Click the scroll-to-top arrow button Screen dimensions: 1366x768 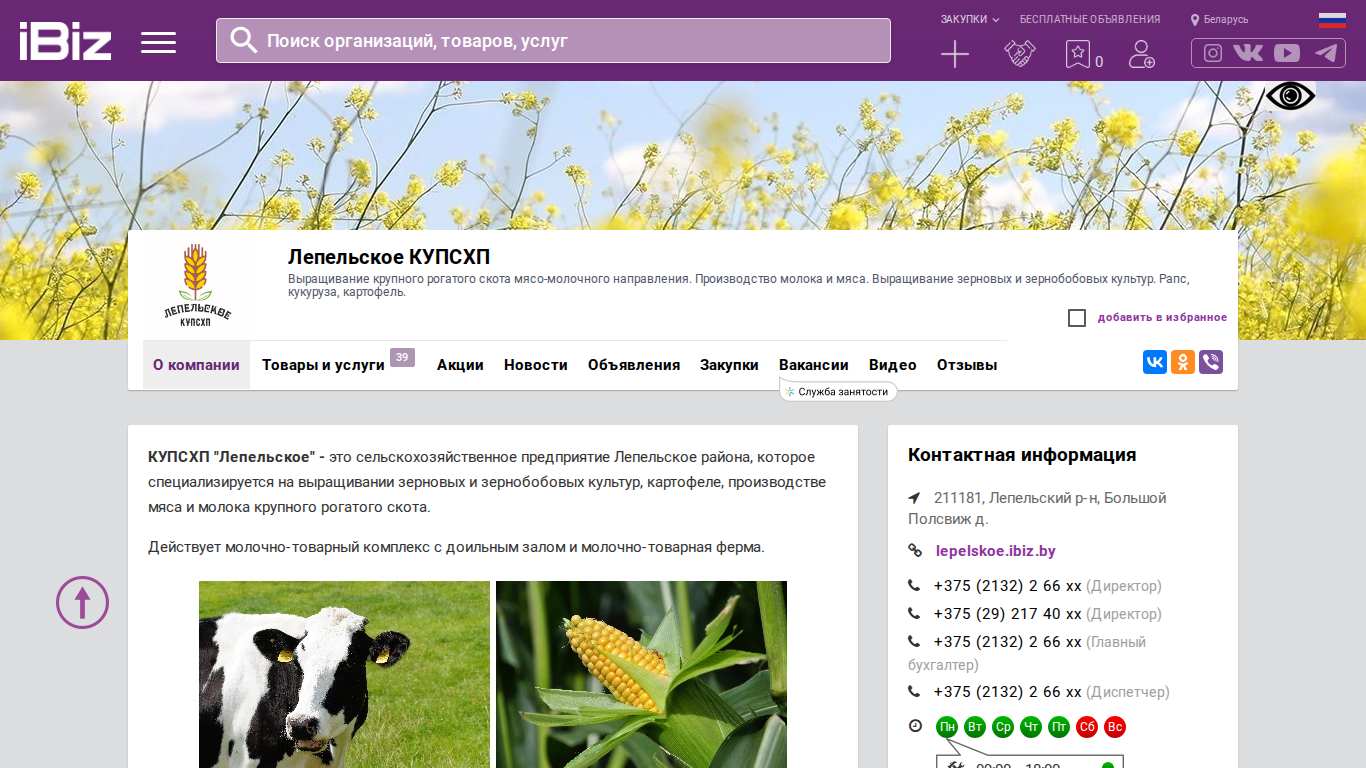(82, 602)
